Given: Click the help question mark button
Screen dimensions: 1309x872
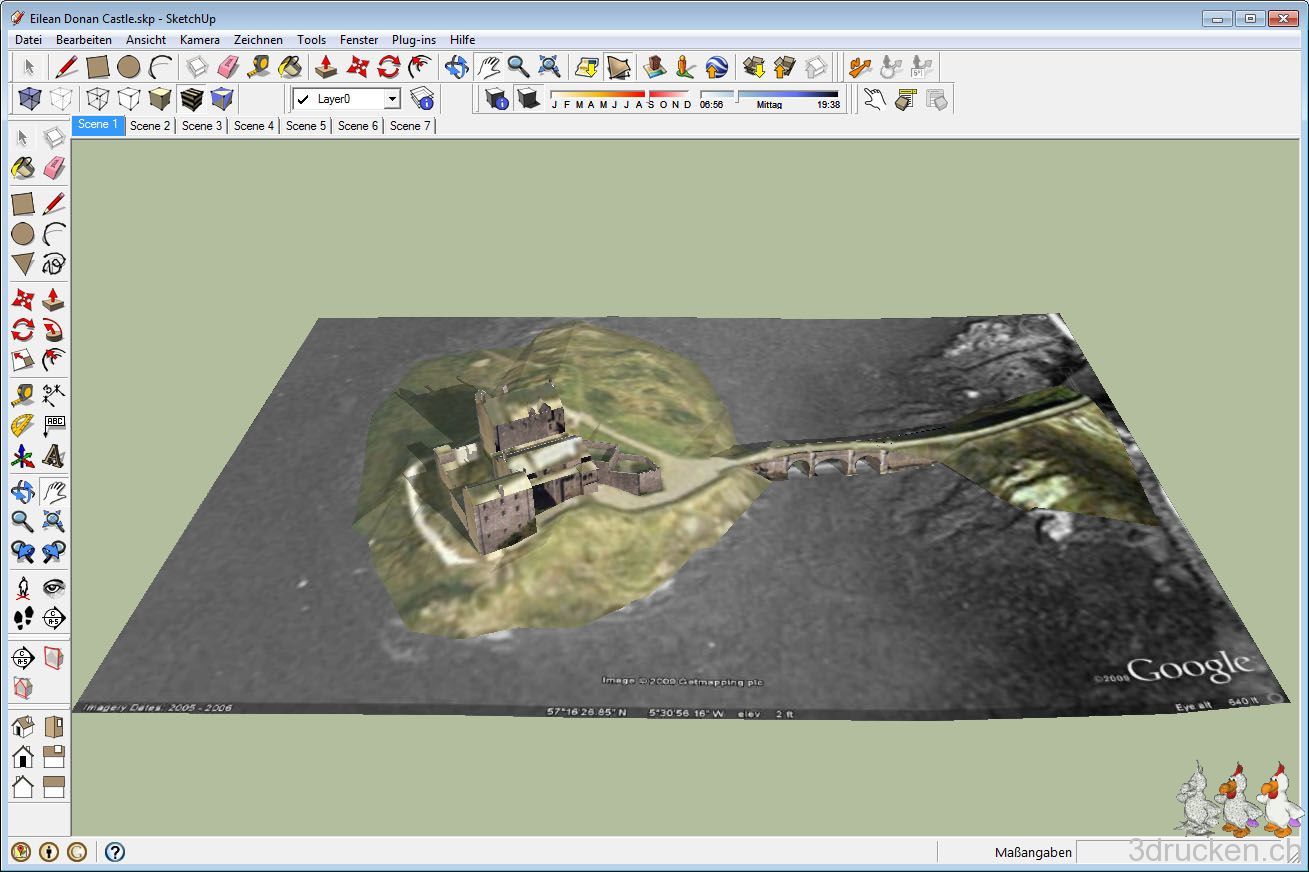Looking at the screenshot, I should (115, 852).
